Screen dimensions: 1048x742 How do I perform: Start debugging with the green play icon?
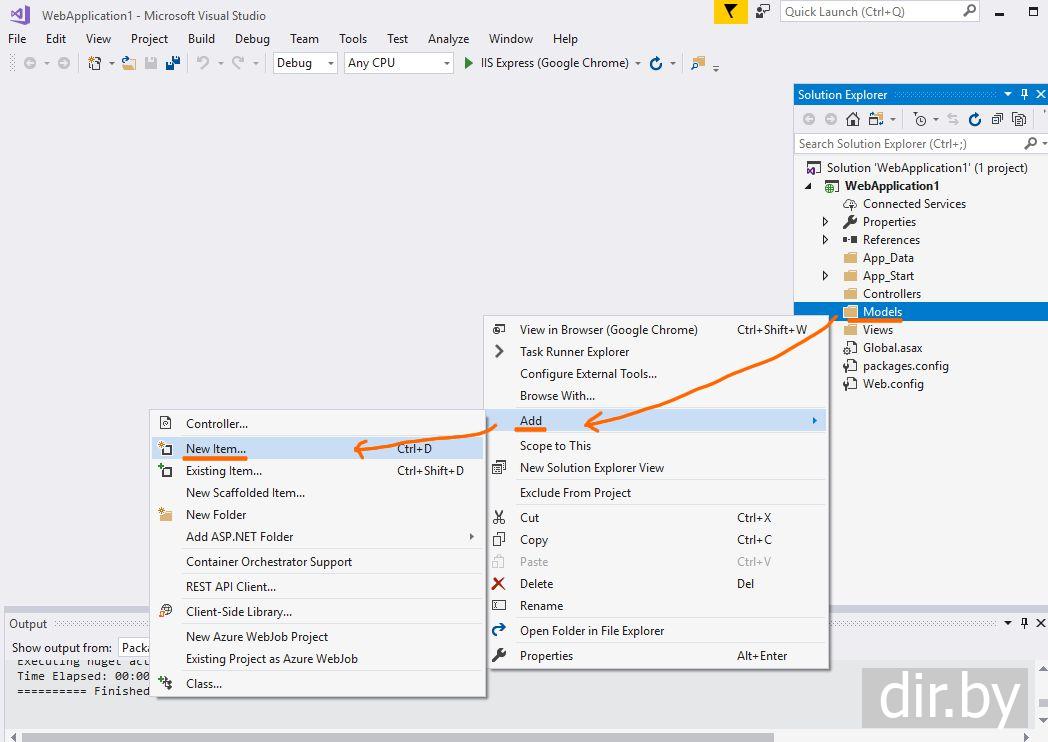(x=469, y=63)
